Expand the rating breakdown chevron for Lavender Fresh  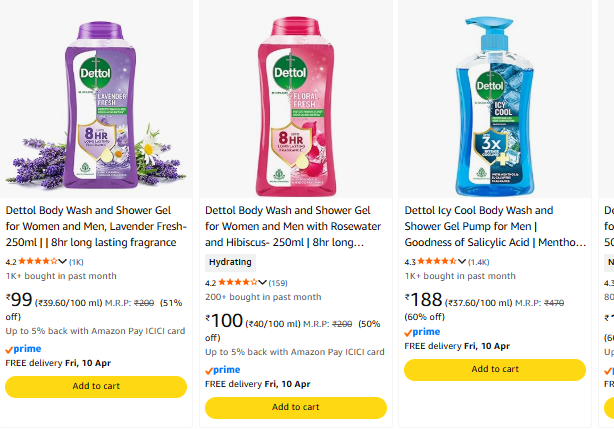tap(64, 261)
